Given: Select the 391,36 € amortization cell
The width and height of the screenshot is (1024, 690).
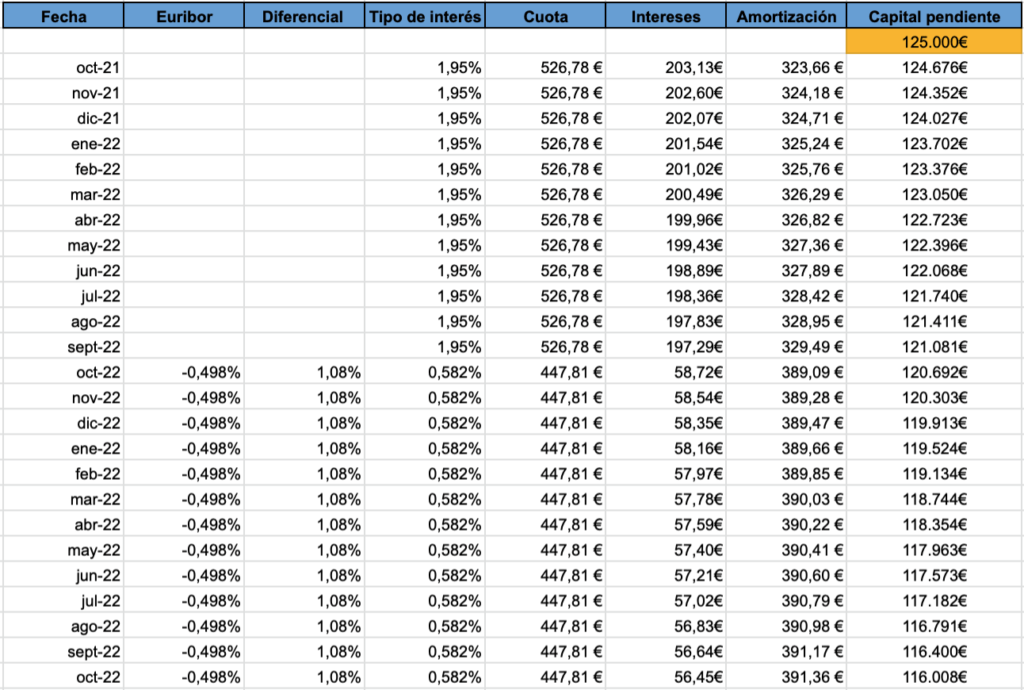Looking at the screenshot, I should click(811, 677).
